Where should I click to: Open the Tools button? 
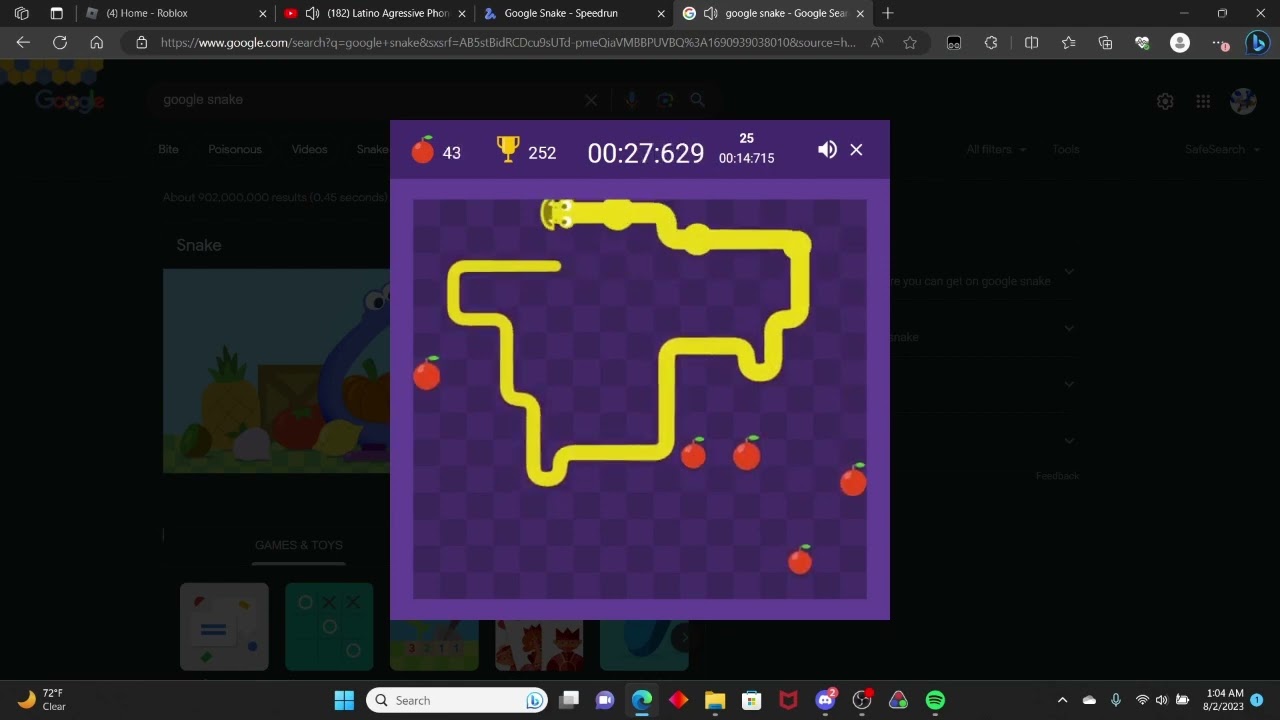[1065, 149]
